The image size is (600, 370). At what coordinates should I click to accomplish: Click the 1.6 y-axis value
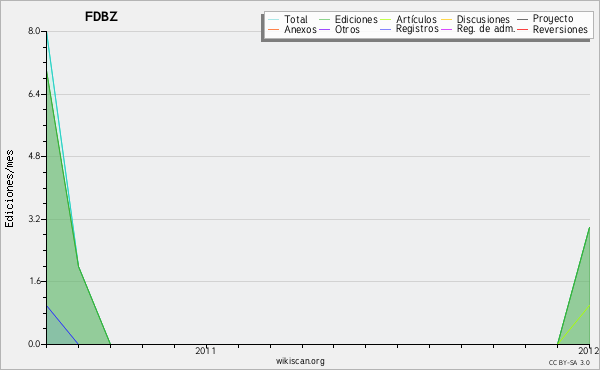tap(34, 281)
